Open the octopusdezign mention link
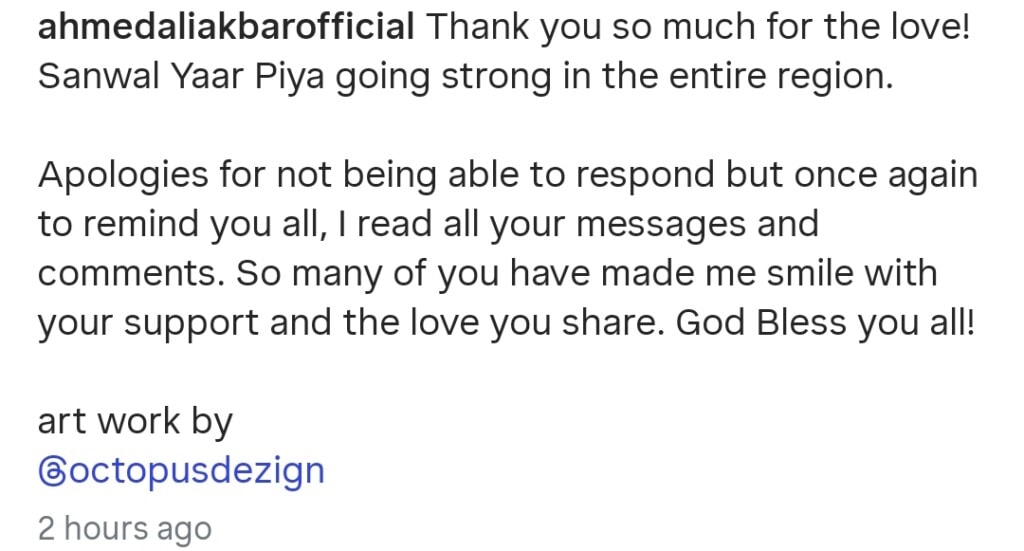Viewport: 1024px width, 551px height. tap(195, 470)
